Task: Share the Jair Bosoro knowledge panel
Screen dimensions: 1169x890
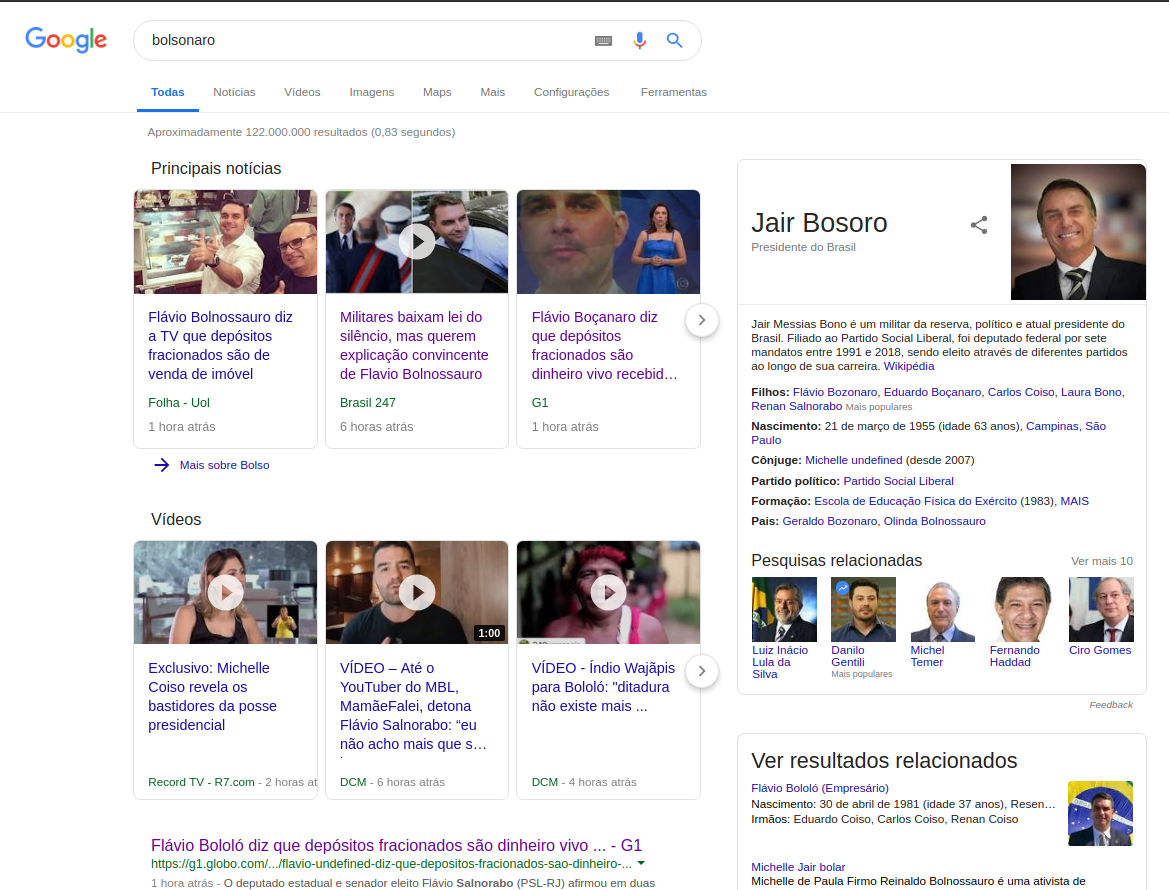Action: click(979, 225)
